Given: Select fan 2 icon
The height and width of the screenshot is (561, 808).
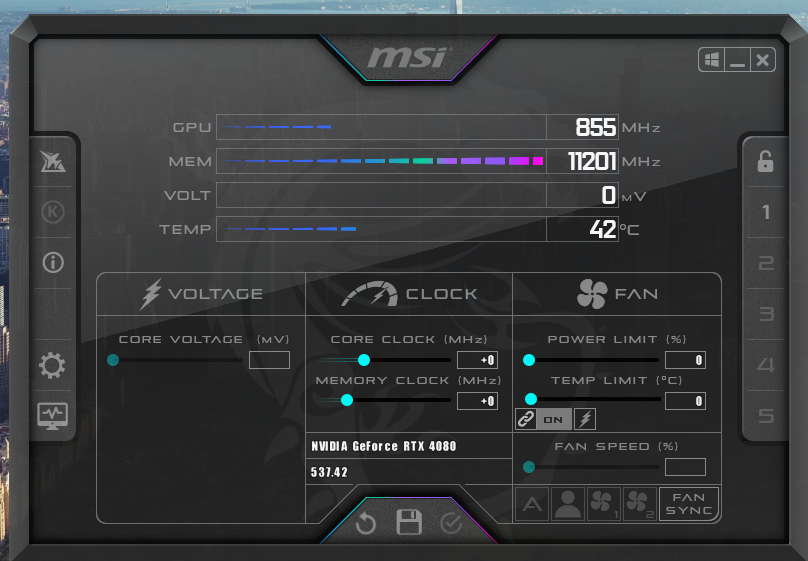Looking at the screenshot, I should [639, 504].
